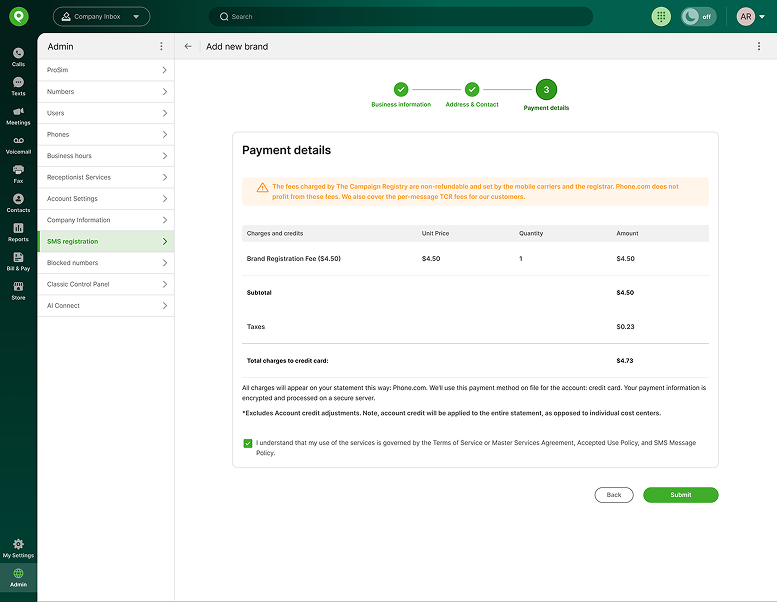The width and height of the screenshot is (777, 602).
Task: Open the Fax section icon
Action: pos(18,170)
